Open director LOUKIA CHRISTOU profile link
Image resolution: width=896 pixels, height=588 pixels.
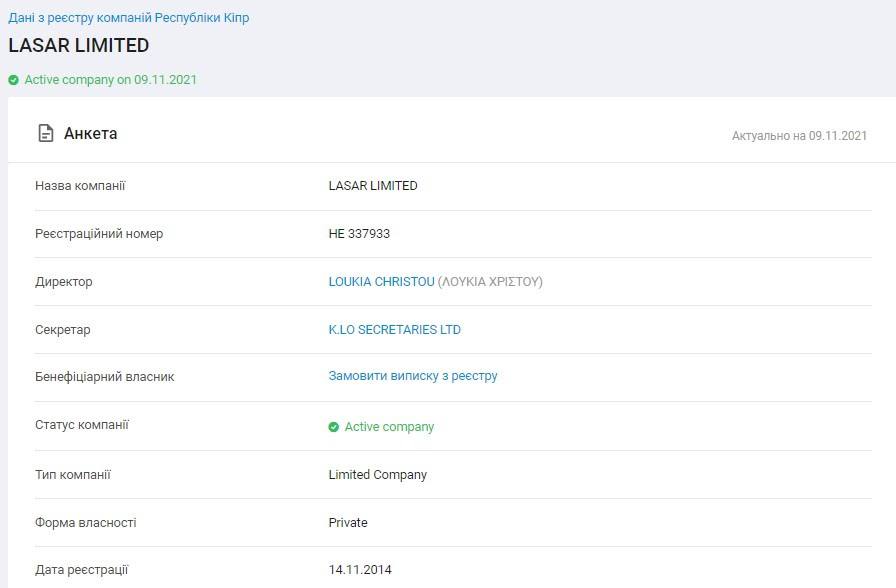pyautogui.click(x=381, y=282)
